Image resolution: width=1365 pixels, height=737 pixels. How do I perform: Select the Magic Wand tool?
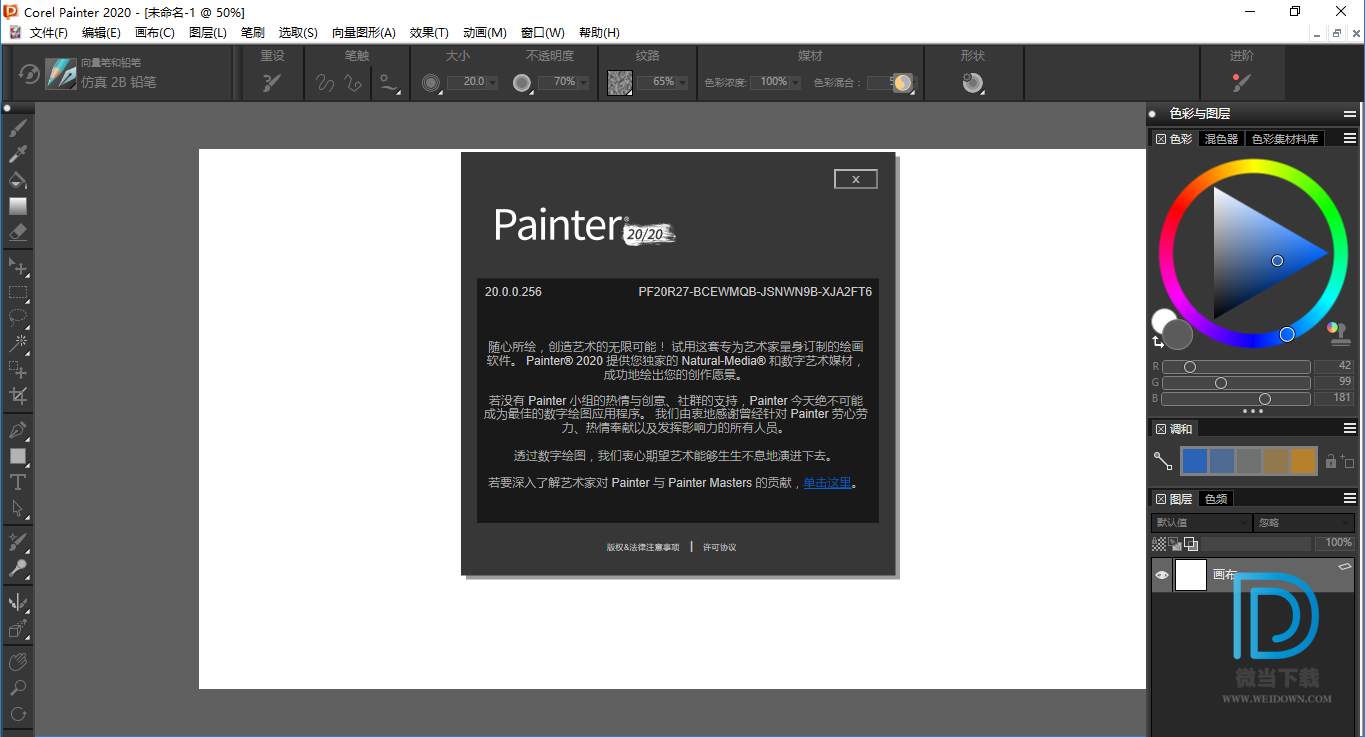point(18,344)
